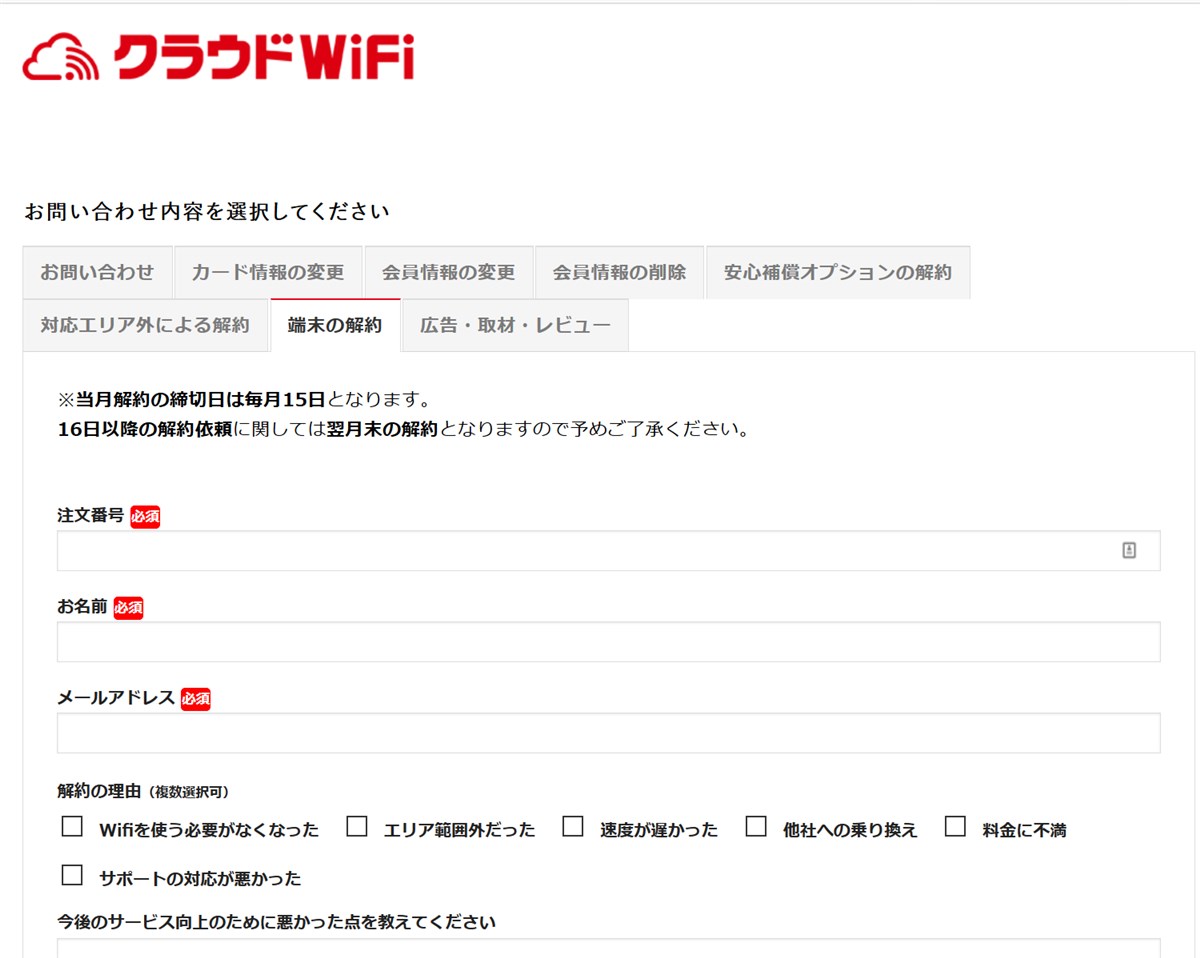Screen dimensions: 1200x958
Task: Focus the メールアドレス input field
Action: coord(608,733)
